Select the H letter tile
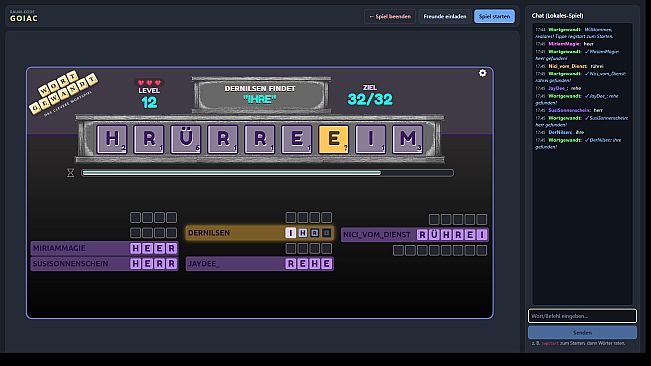 [x=112, y=139]
